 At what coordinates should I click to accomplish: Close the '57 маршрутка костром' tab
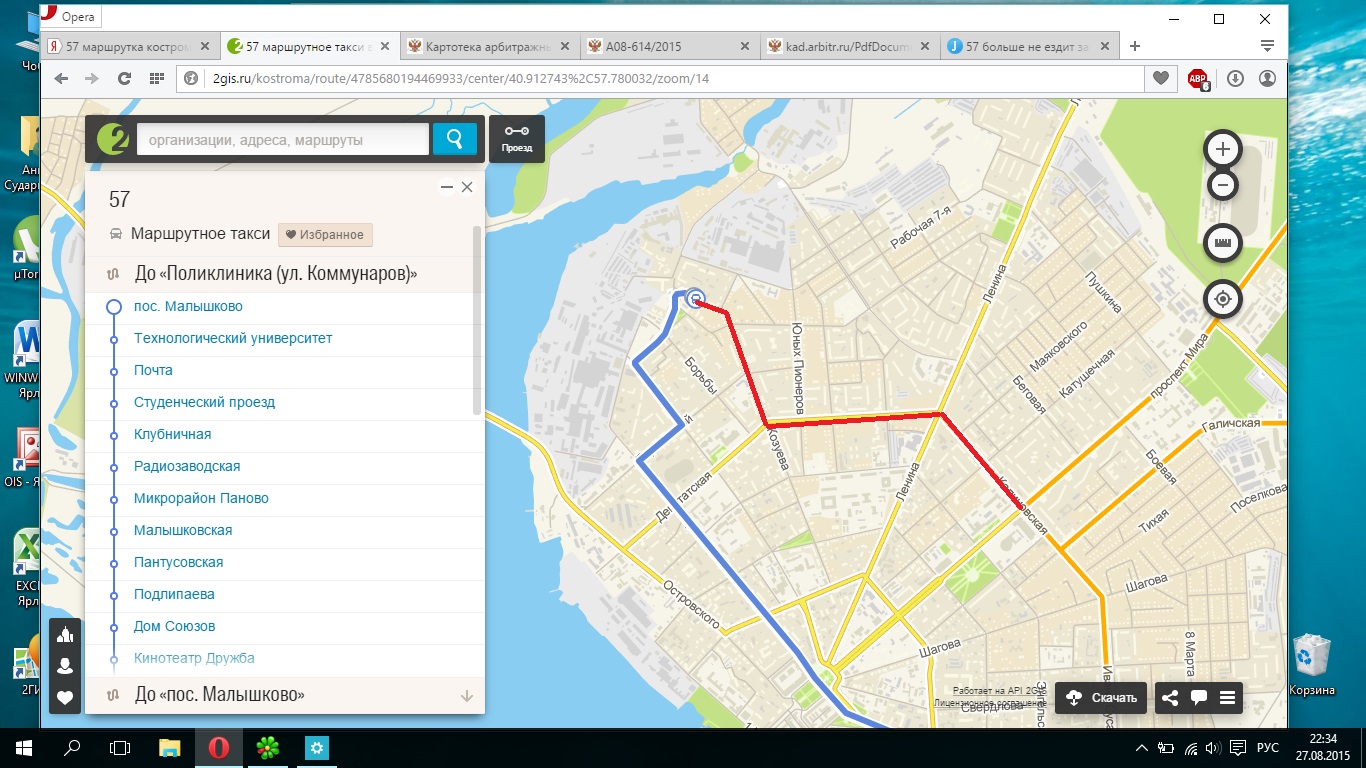click(x=205, y=46)
